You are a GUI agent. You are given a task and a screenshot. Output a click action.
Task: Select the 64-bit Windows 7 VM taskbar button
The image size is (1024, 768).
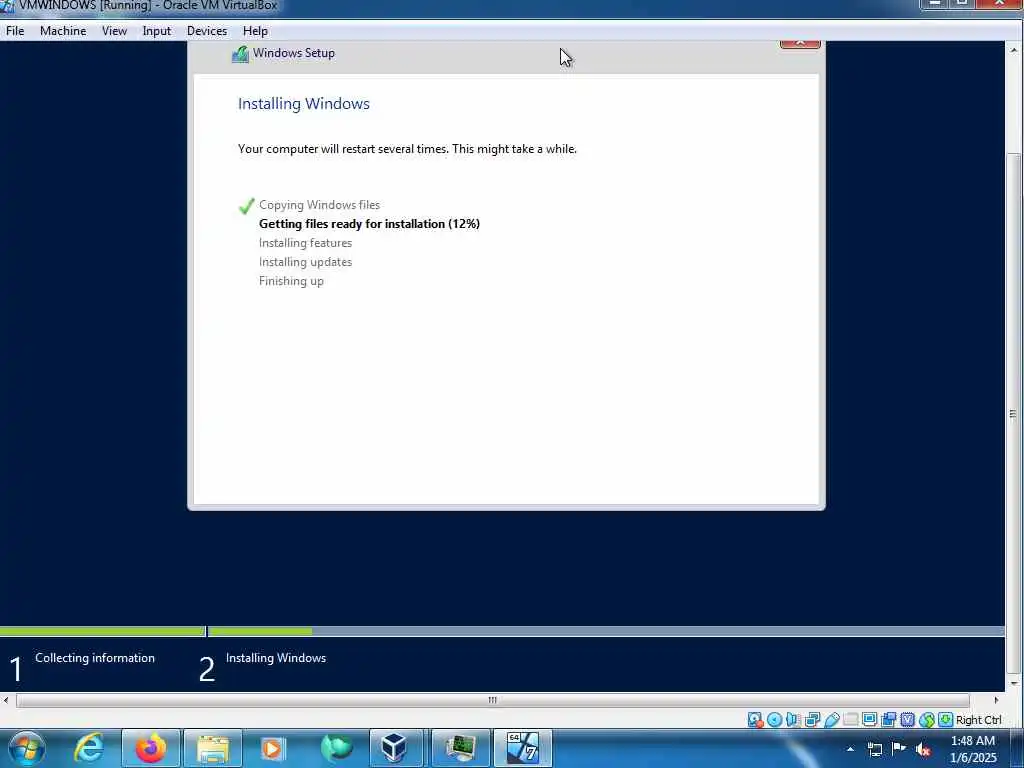(522, 748)
